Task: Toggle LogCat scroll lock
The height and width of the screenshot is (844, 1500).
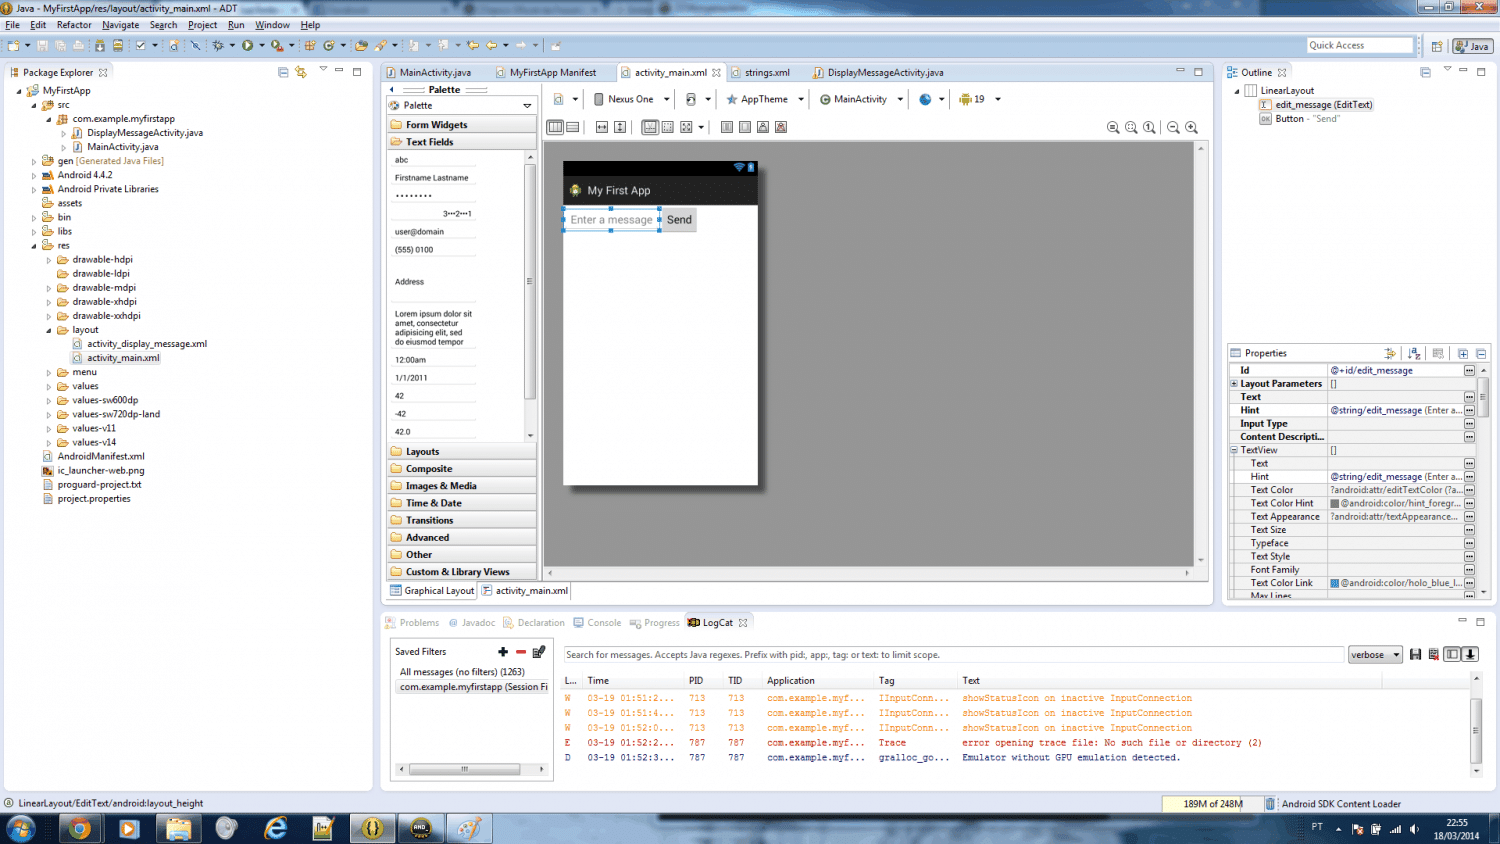Action: 1470,654
